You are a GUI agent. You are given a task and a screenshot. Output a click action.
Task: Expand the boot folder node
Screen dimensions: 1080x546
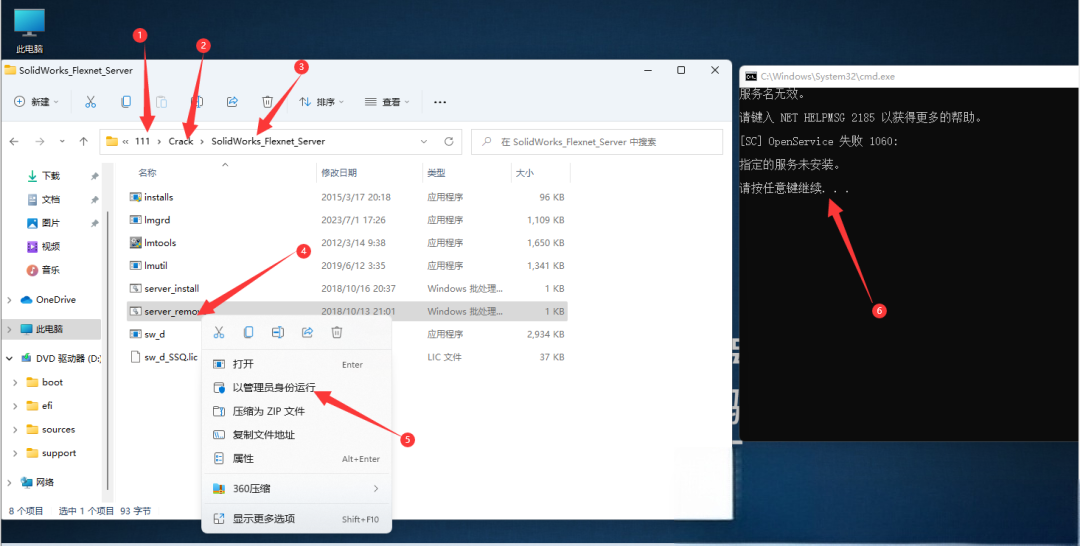point(15,382)
